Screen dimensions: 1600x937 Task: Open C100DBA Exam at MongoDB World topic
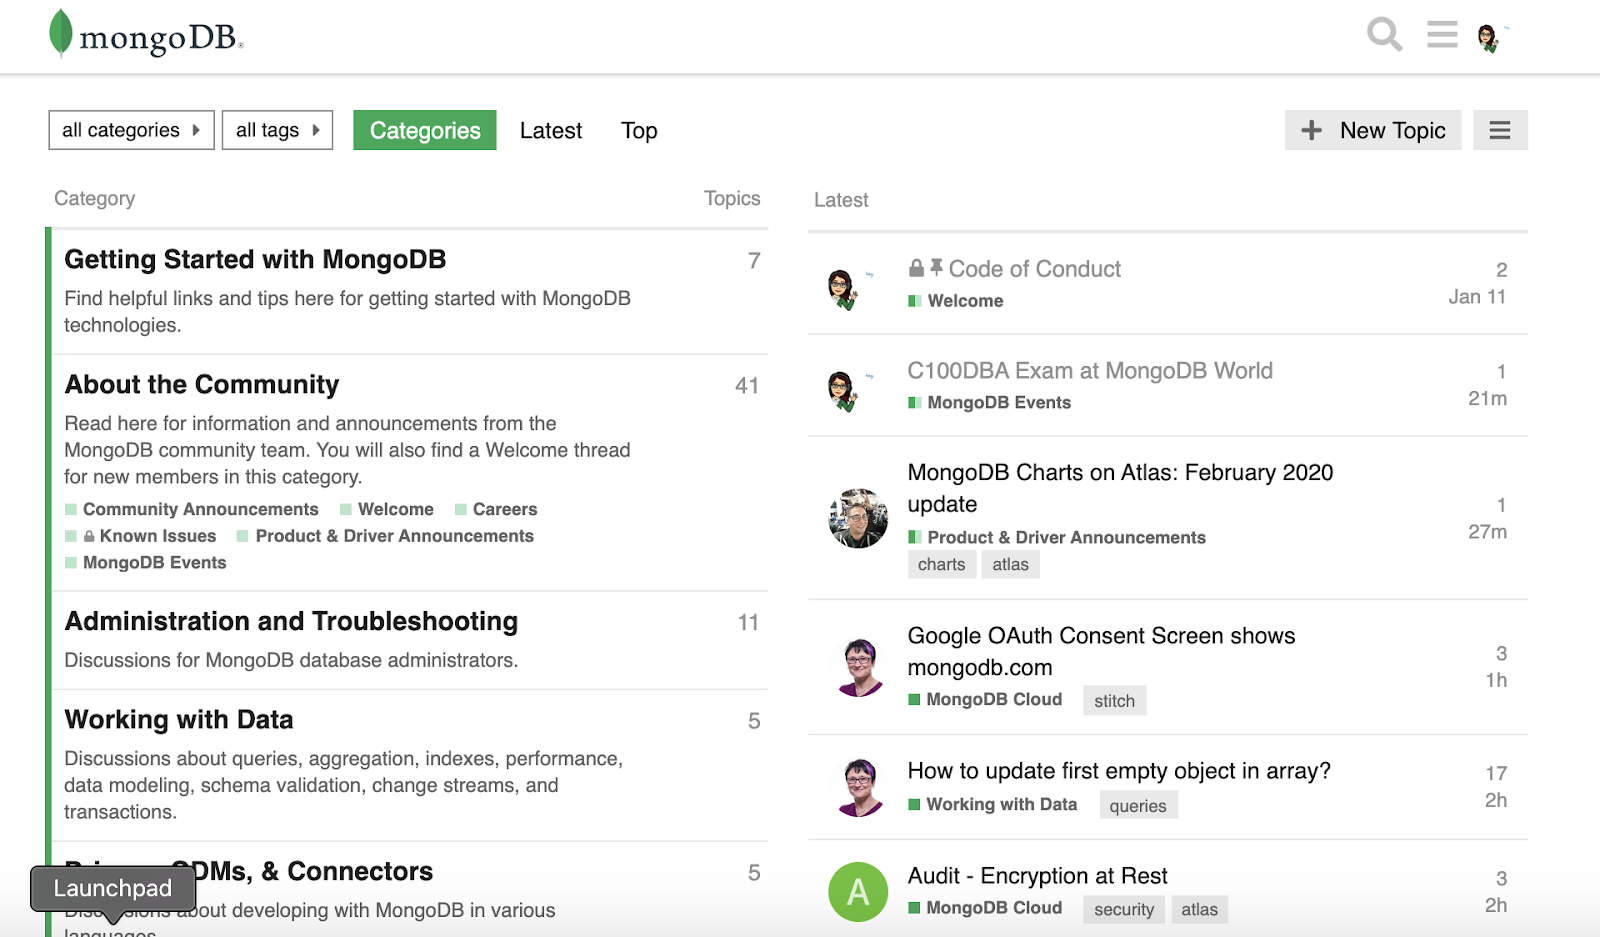[1090, 371]
